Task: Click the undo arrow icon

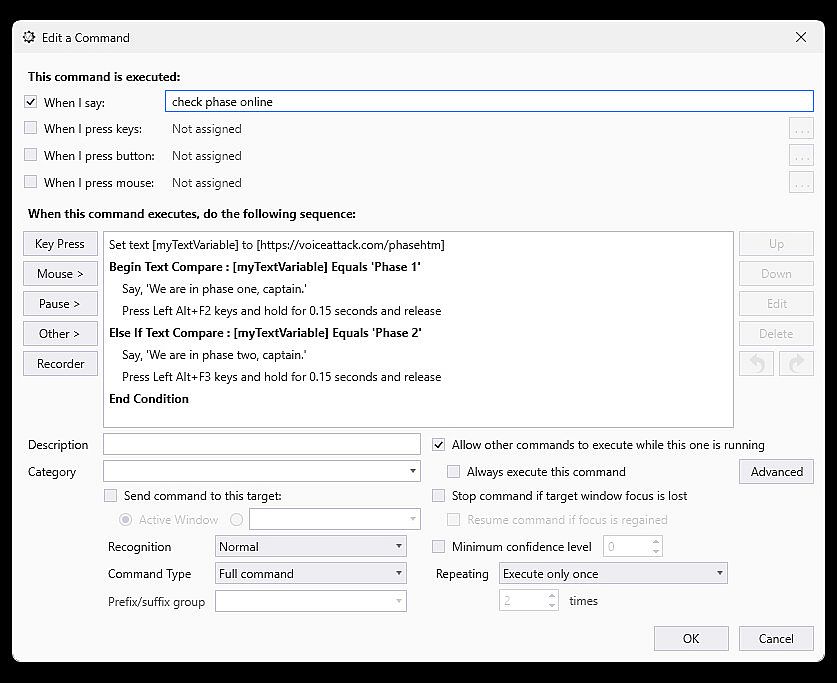Action: coord(757,364)
